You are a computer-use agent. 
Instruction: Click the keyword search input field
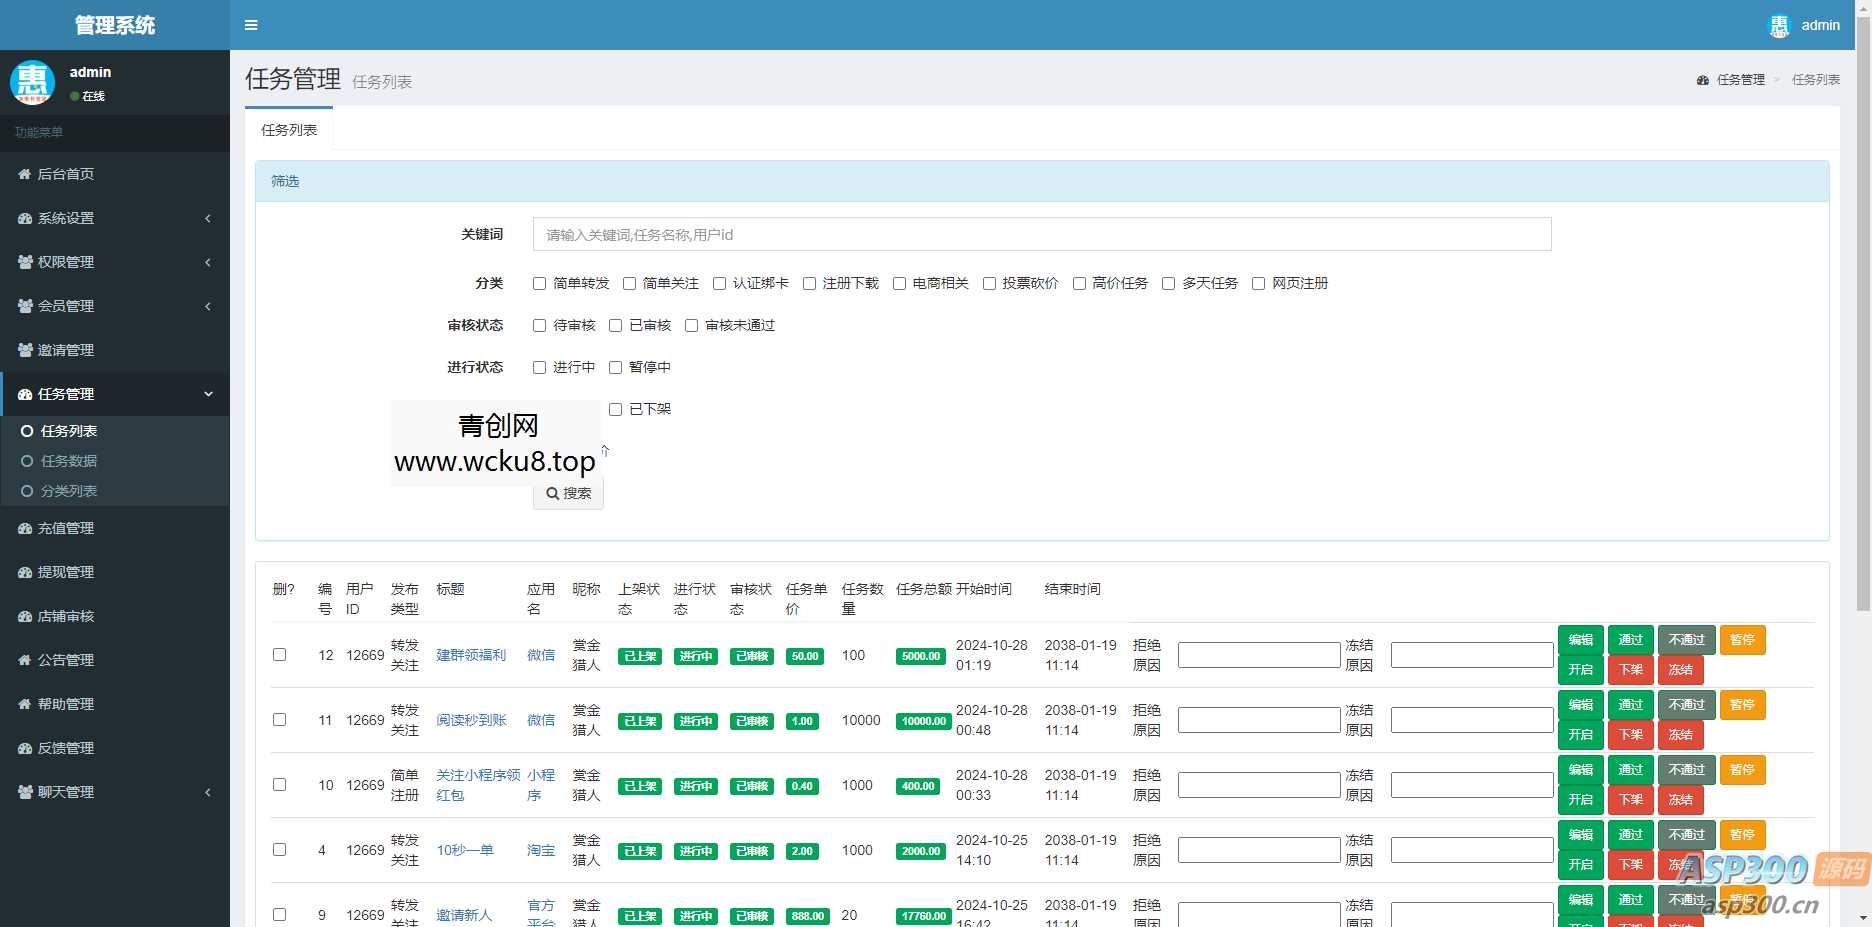click(1041, 234)
